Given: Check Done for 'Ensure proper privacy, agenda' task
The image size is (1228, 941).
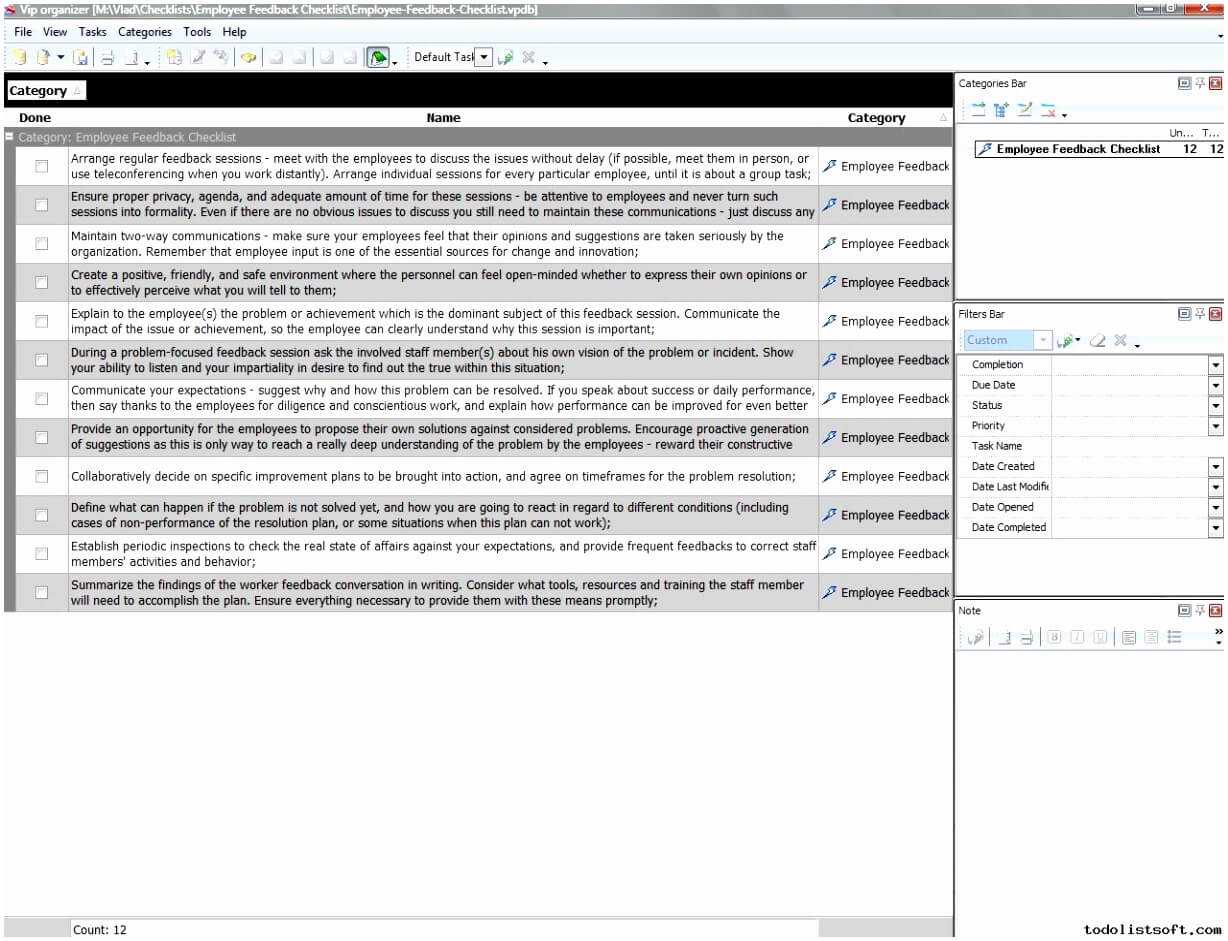Looking at the screenshot, I should 41,205.
